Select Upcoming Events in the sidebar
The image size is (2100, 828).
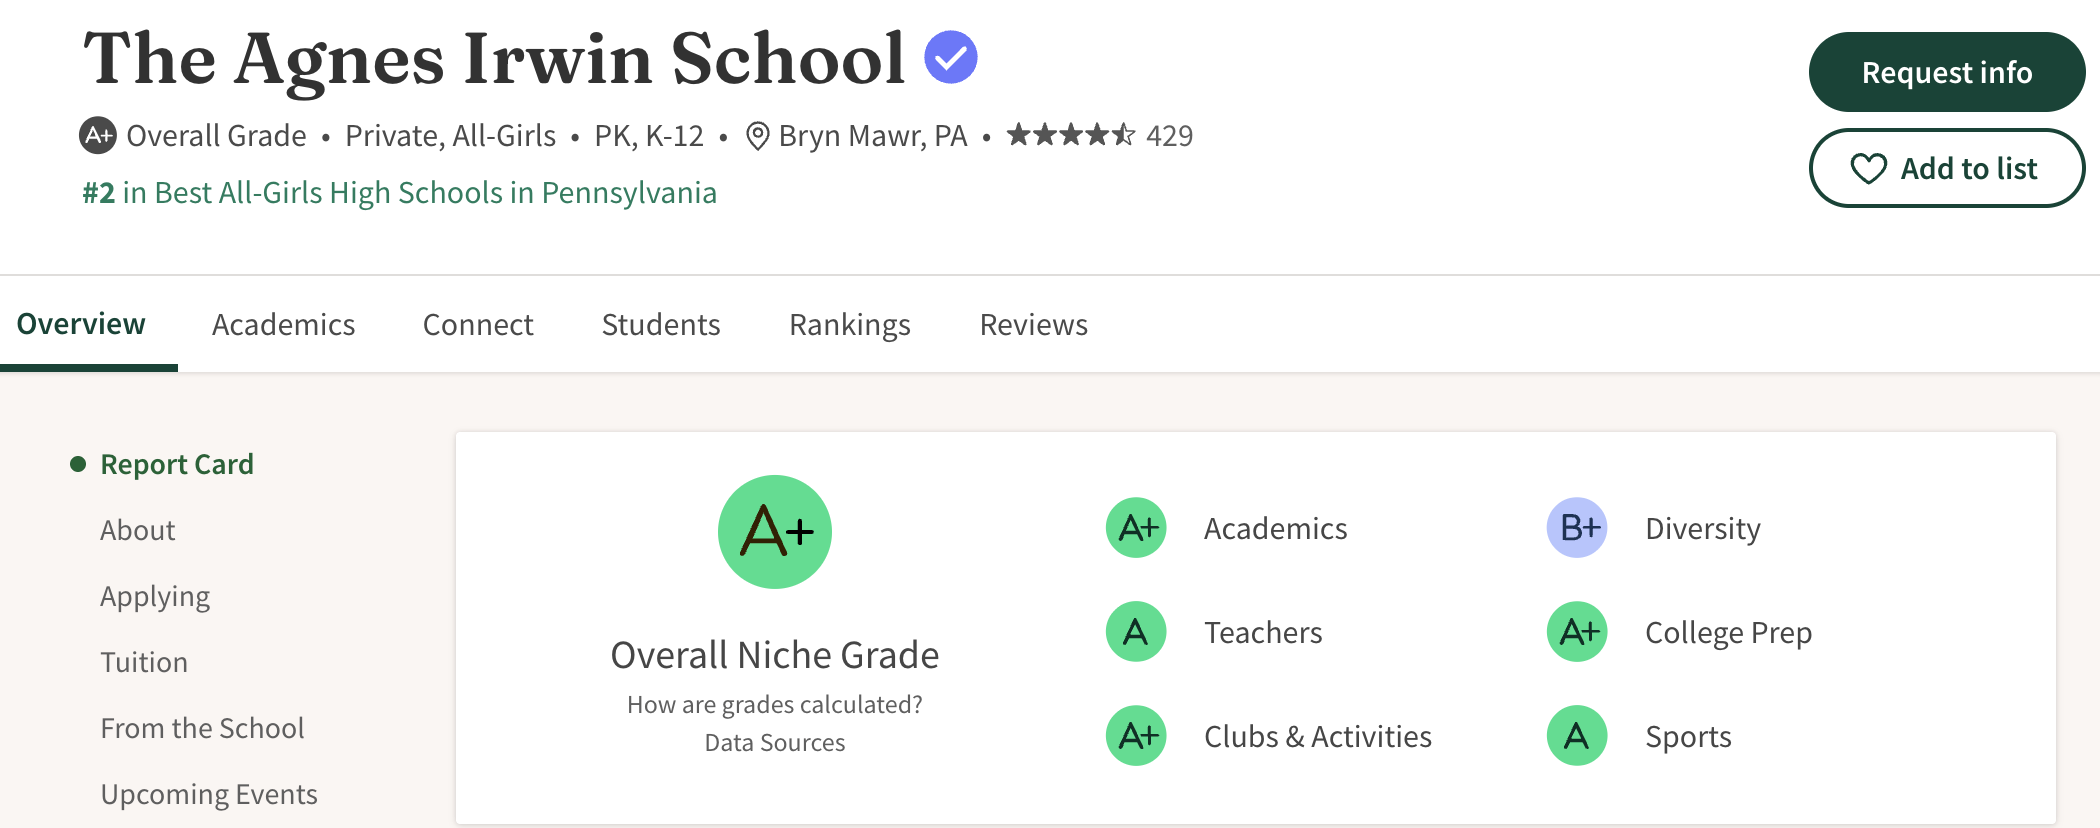click(x=209, y=794)
